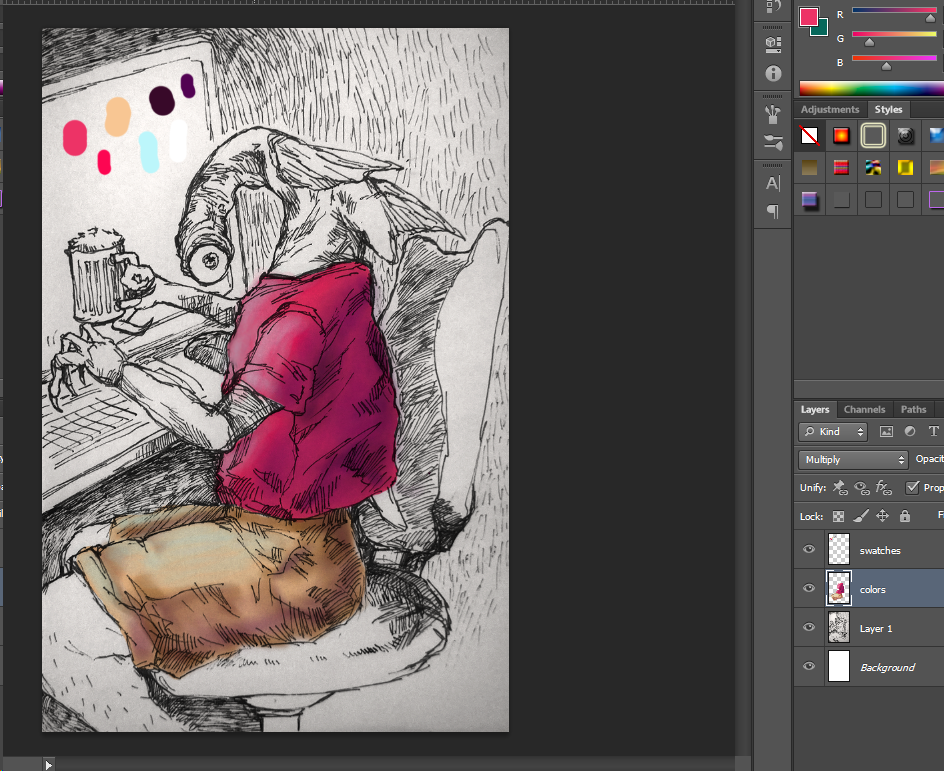Image resolution: width=944 pixels, height=771 pixels.
Task: Click Unify layer position icon
Action: click(840, 488)
